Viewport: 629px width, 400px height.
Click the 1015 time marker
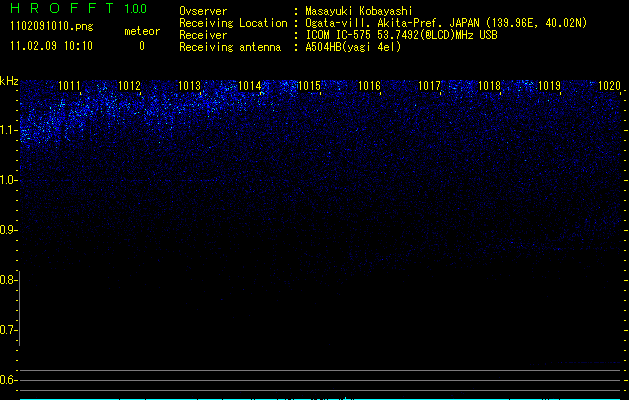click(310, 86)
